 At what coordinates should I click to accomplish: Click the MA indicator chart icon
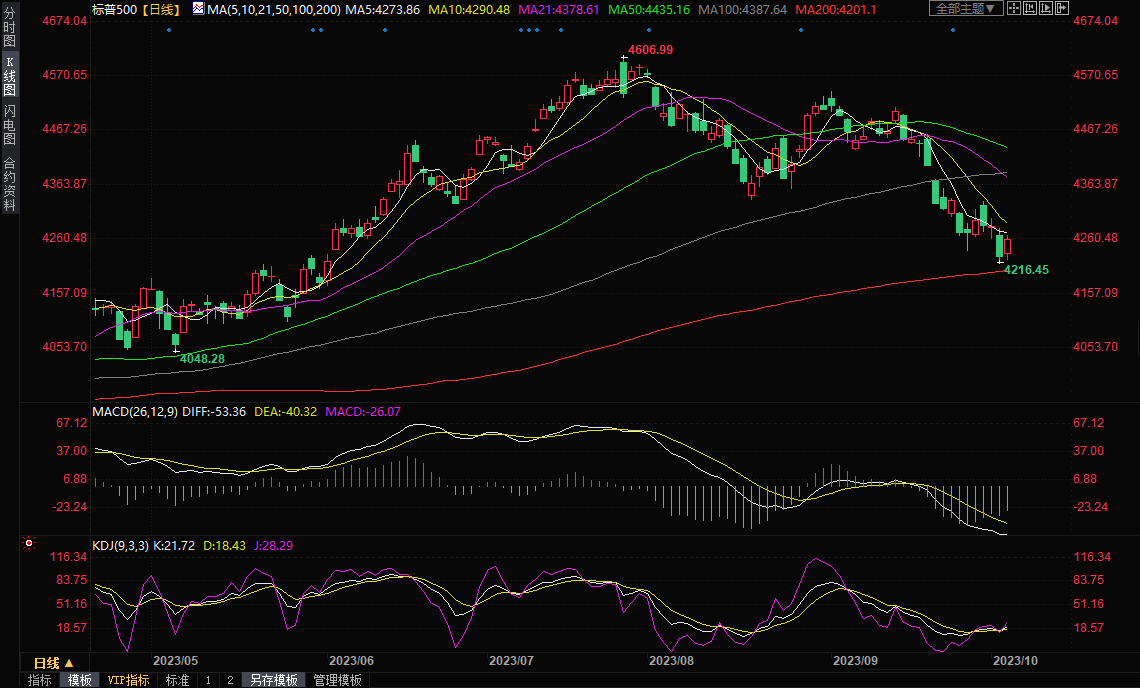pos(199,9)
